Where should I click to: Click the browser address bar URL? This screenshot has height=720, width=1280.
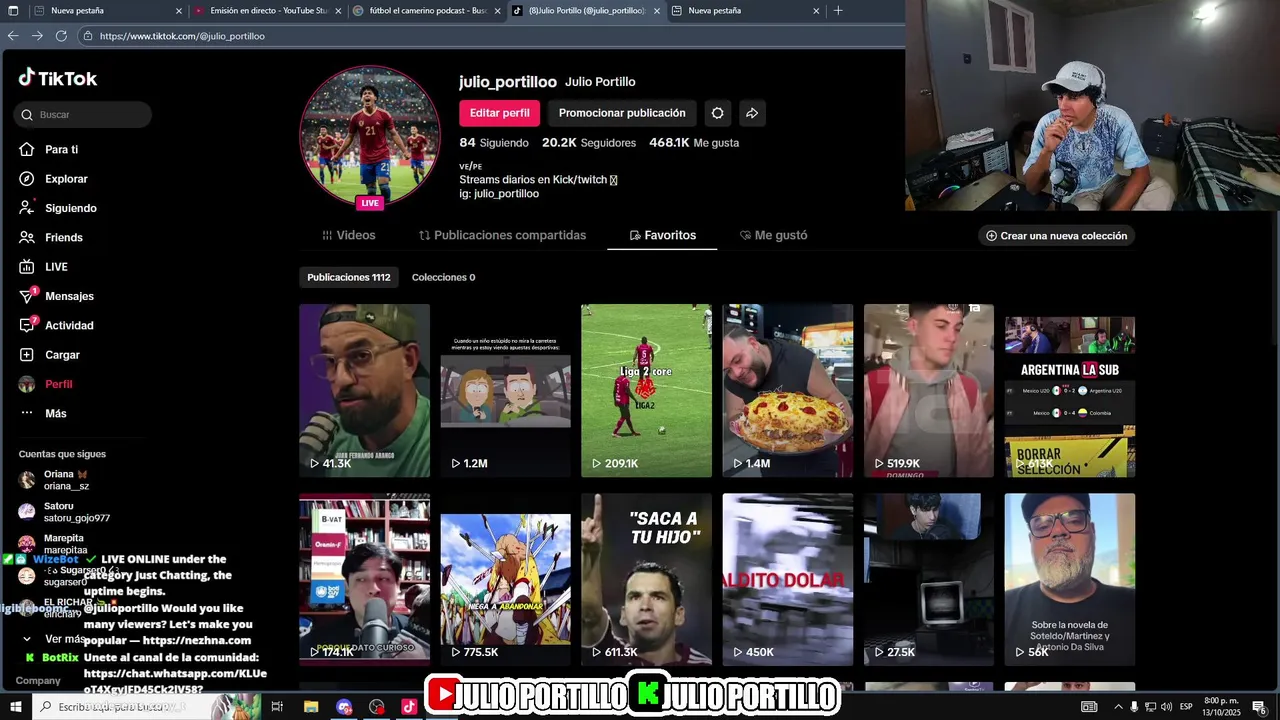[x=182, y=36]
